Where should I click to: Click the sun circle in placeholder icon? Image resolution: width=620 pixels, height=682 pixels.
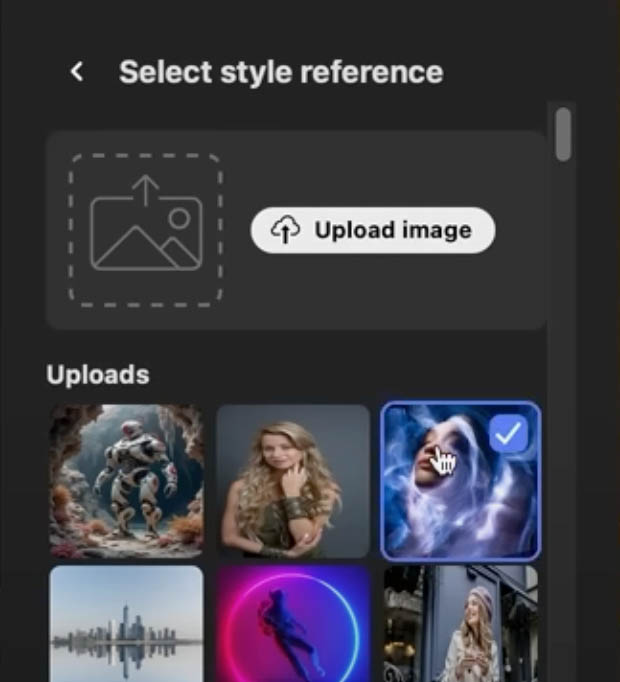[179, 218]
